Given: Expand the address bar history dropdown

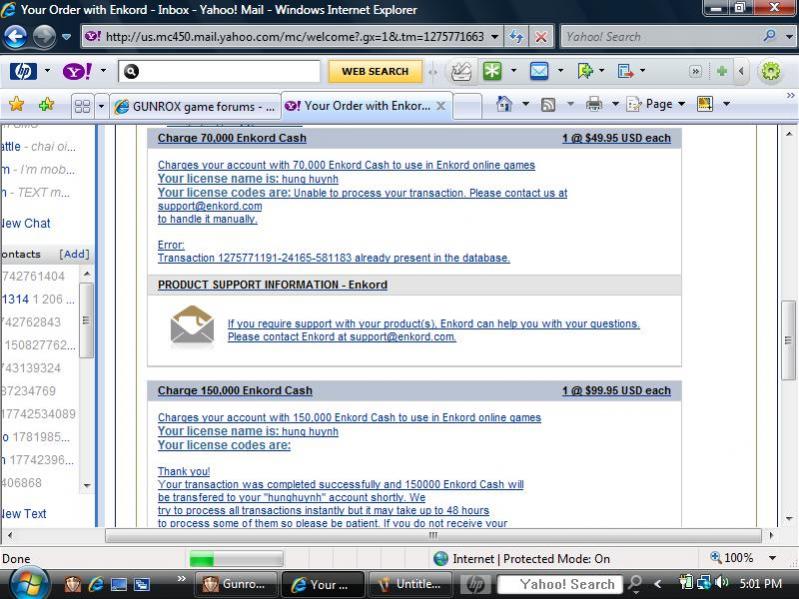Looking at the screenshot, I should 496,37.
